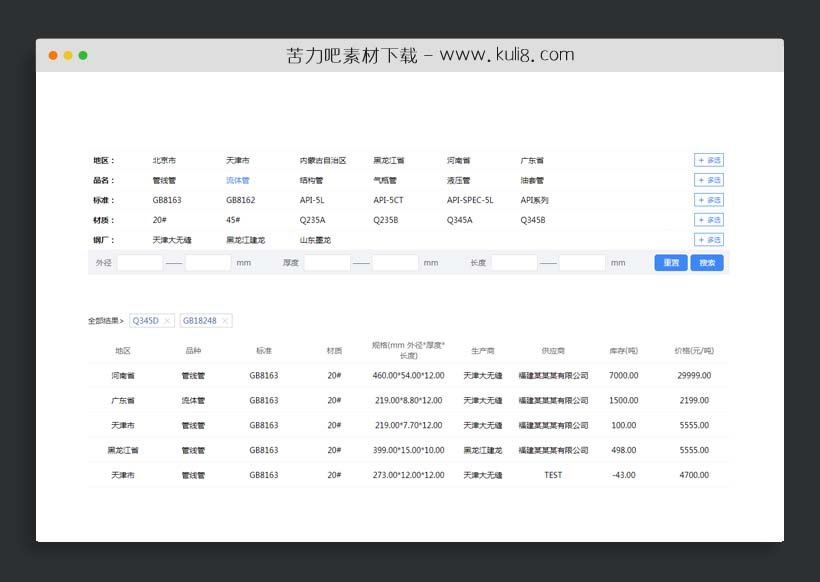This screenshot has width=820, height=582.
Task: Click the 厚度 input field
Action: 328,262
